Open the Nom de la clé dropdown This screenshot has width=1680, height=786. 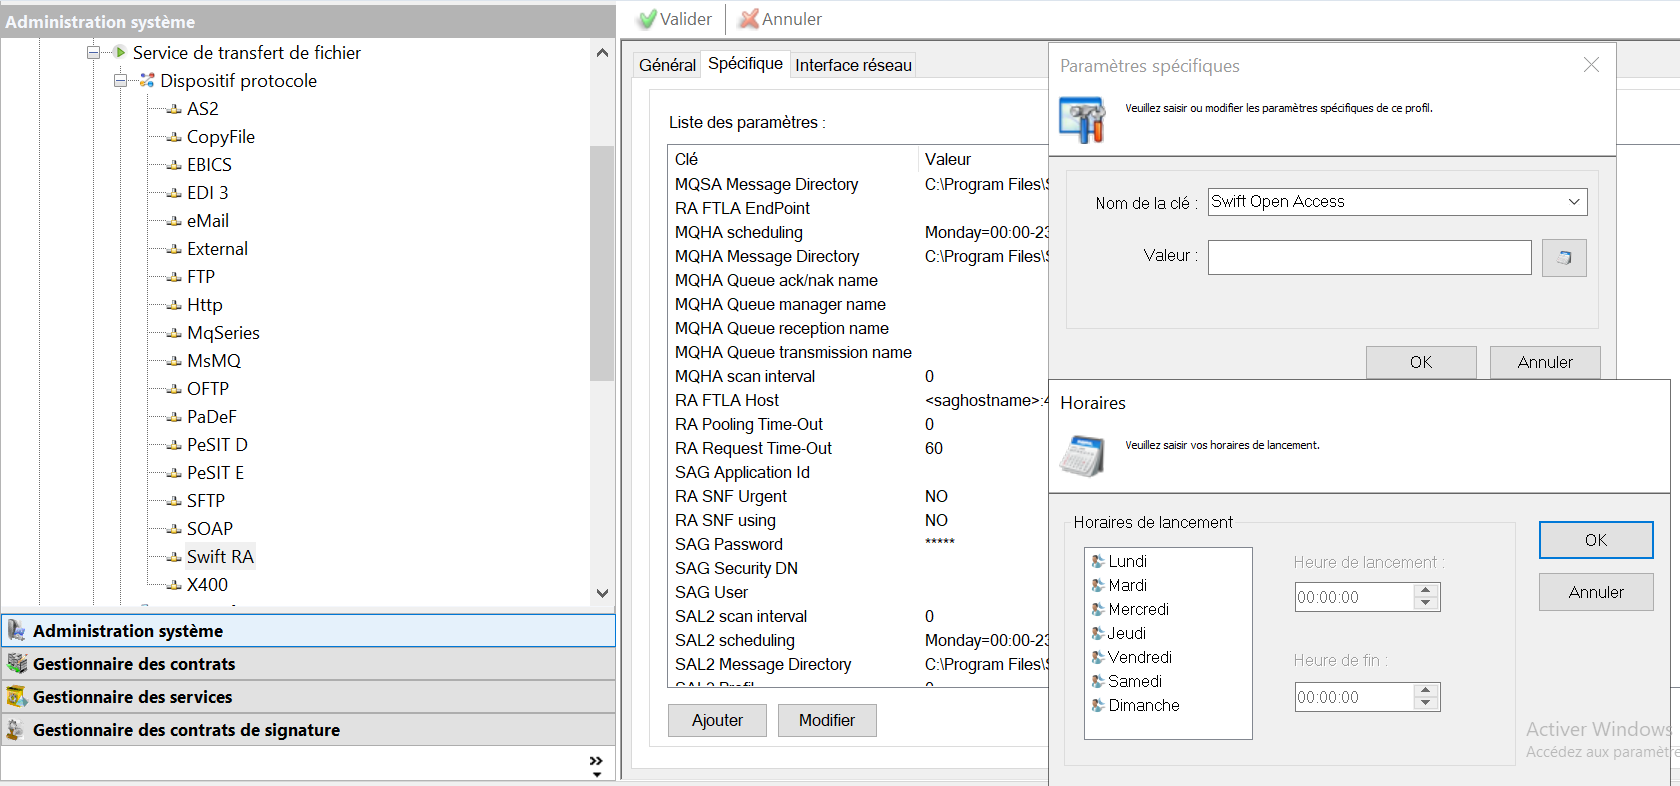click(1573, 202)
